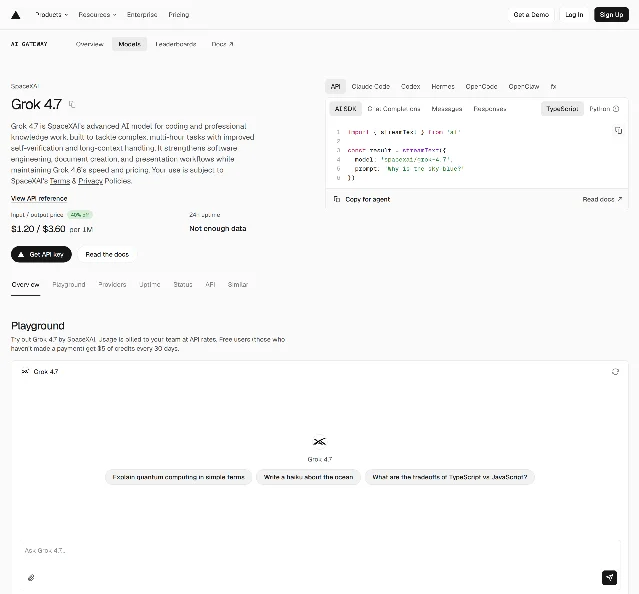Focus the Ask Grok 4.7 input field
Viewport: 639px width, 594px height.
[320, 550]
